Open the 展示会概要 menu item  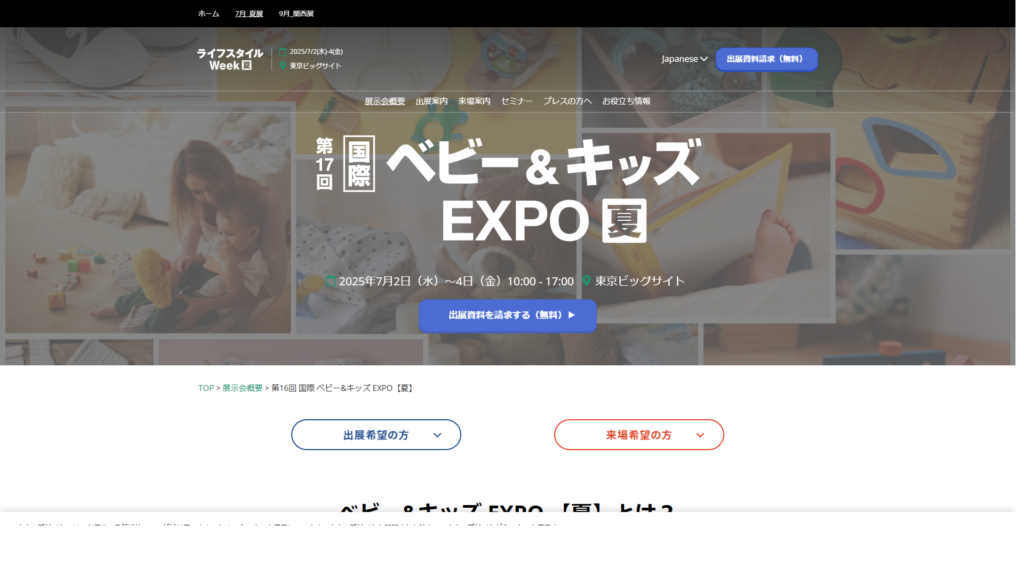[x=385, y=101]
